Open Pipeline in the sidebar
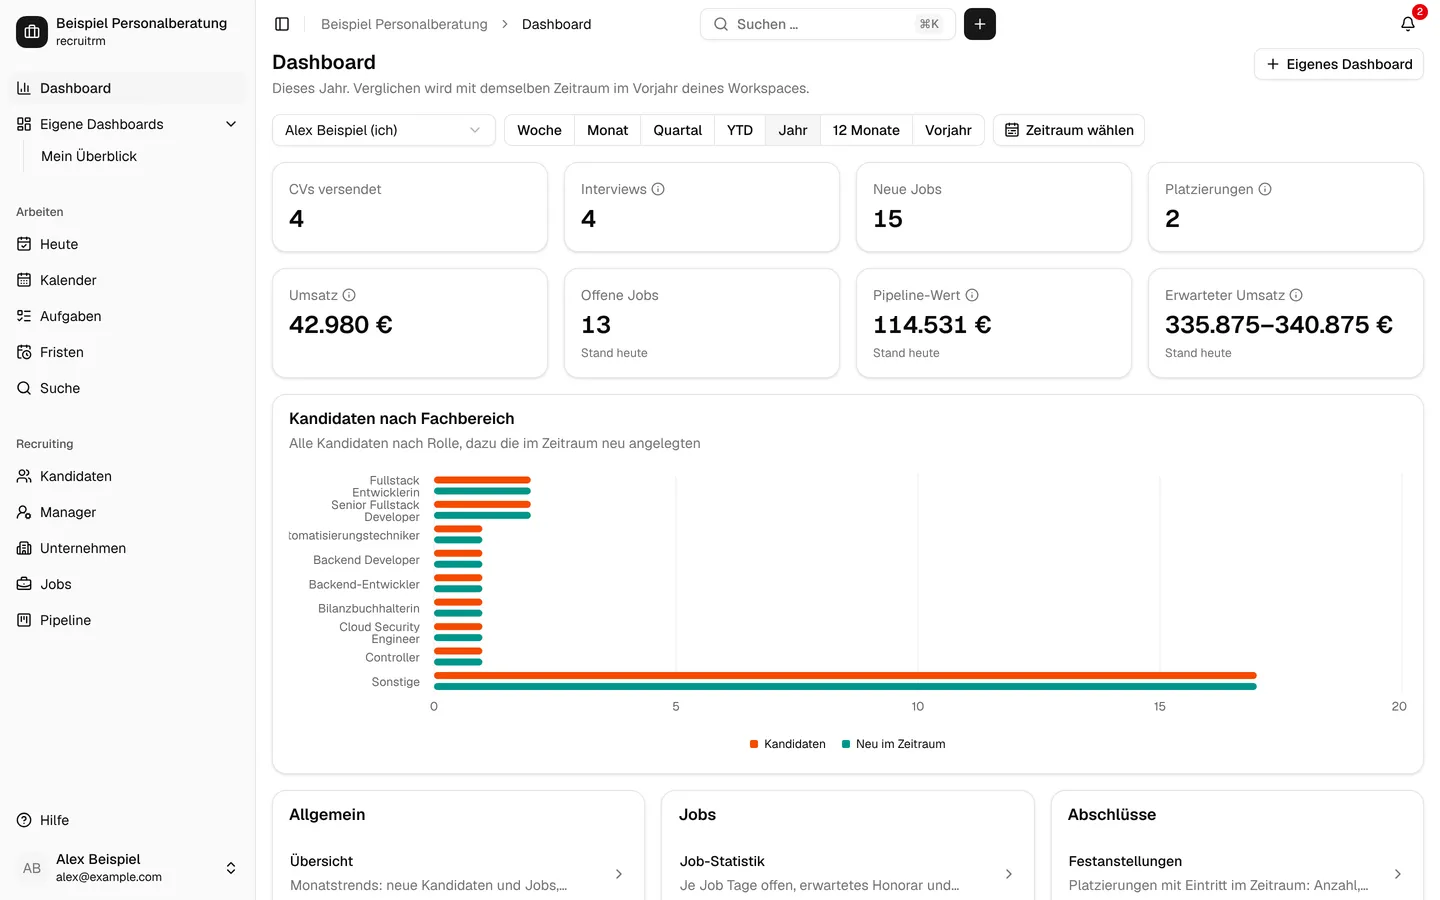Screen dimensions: 1440x900 pos(126,620)
